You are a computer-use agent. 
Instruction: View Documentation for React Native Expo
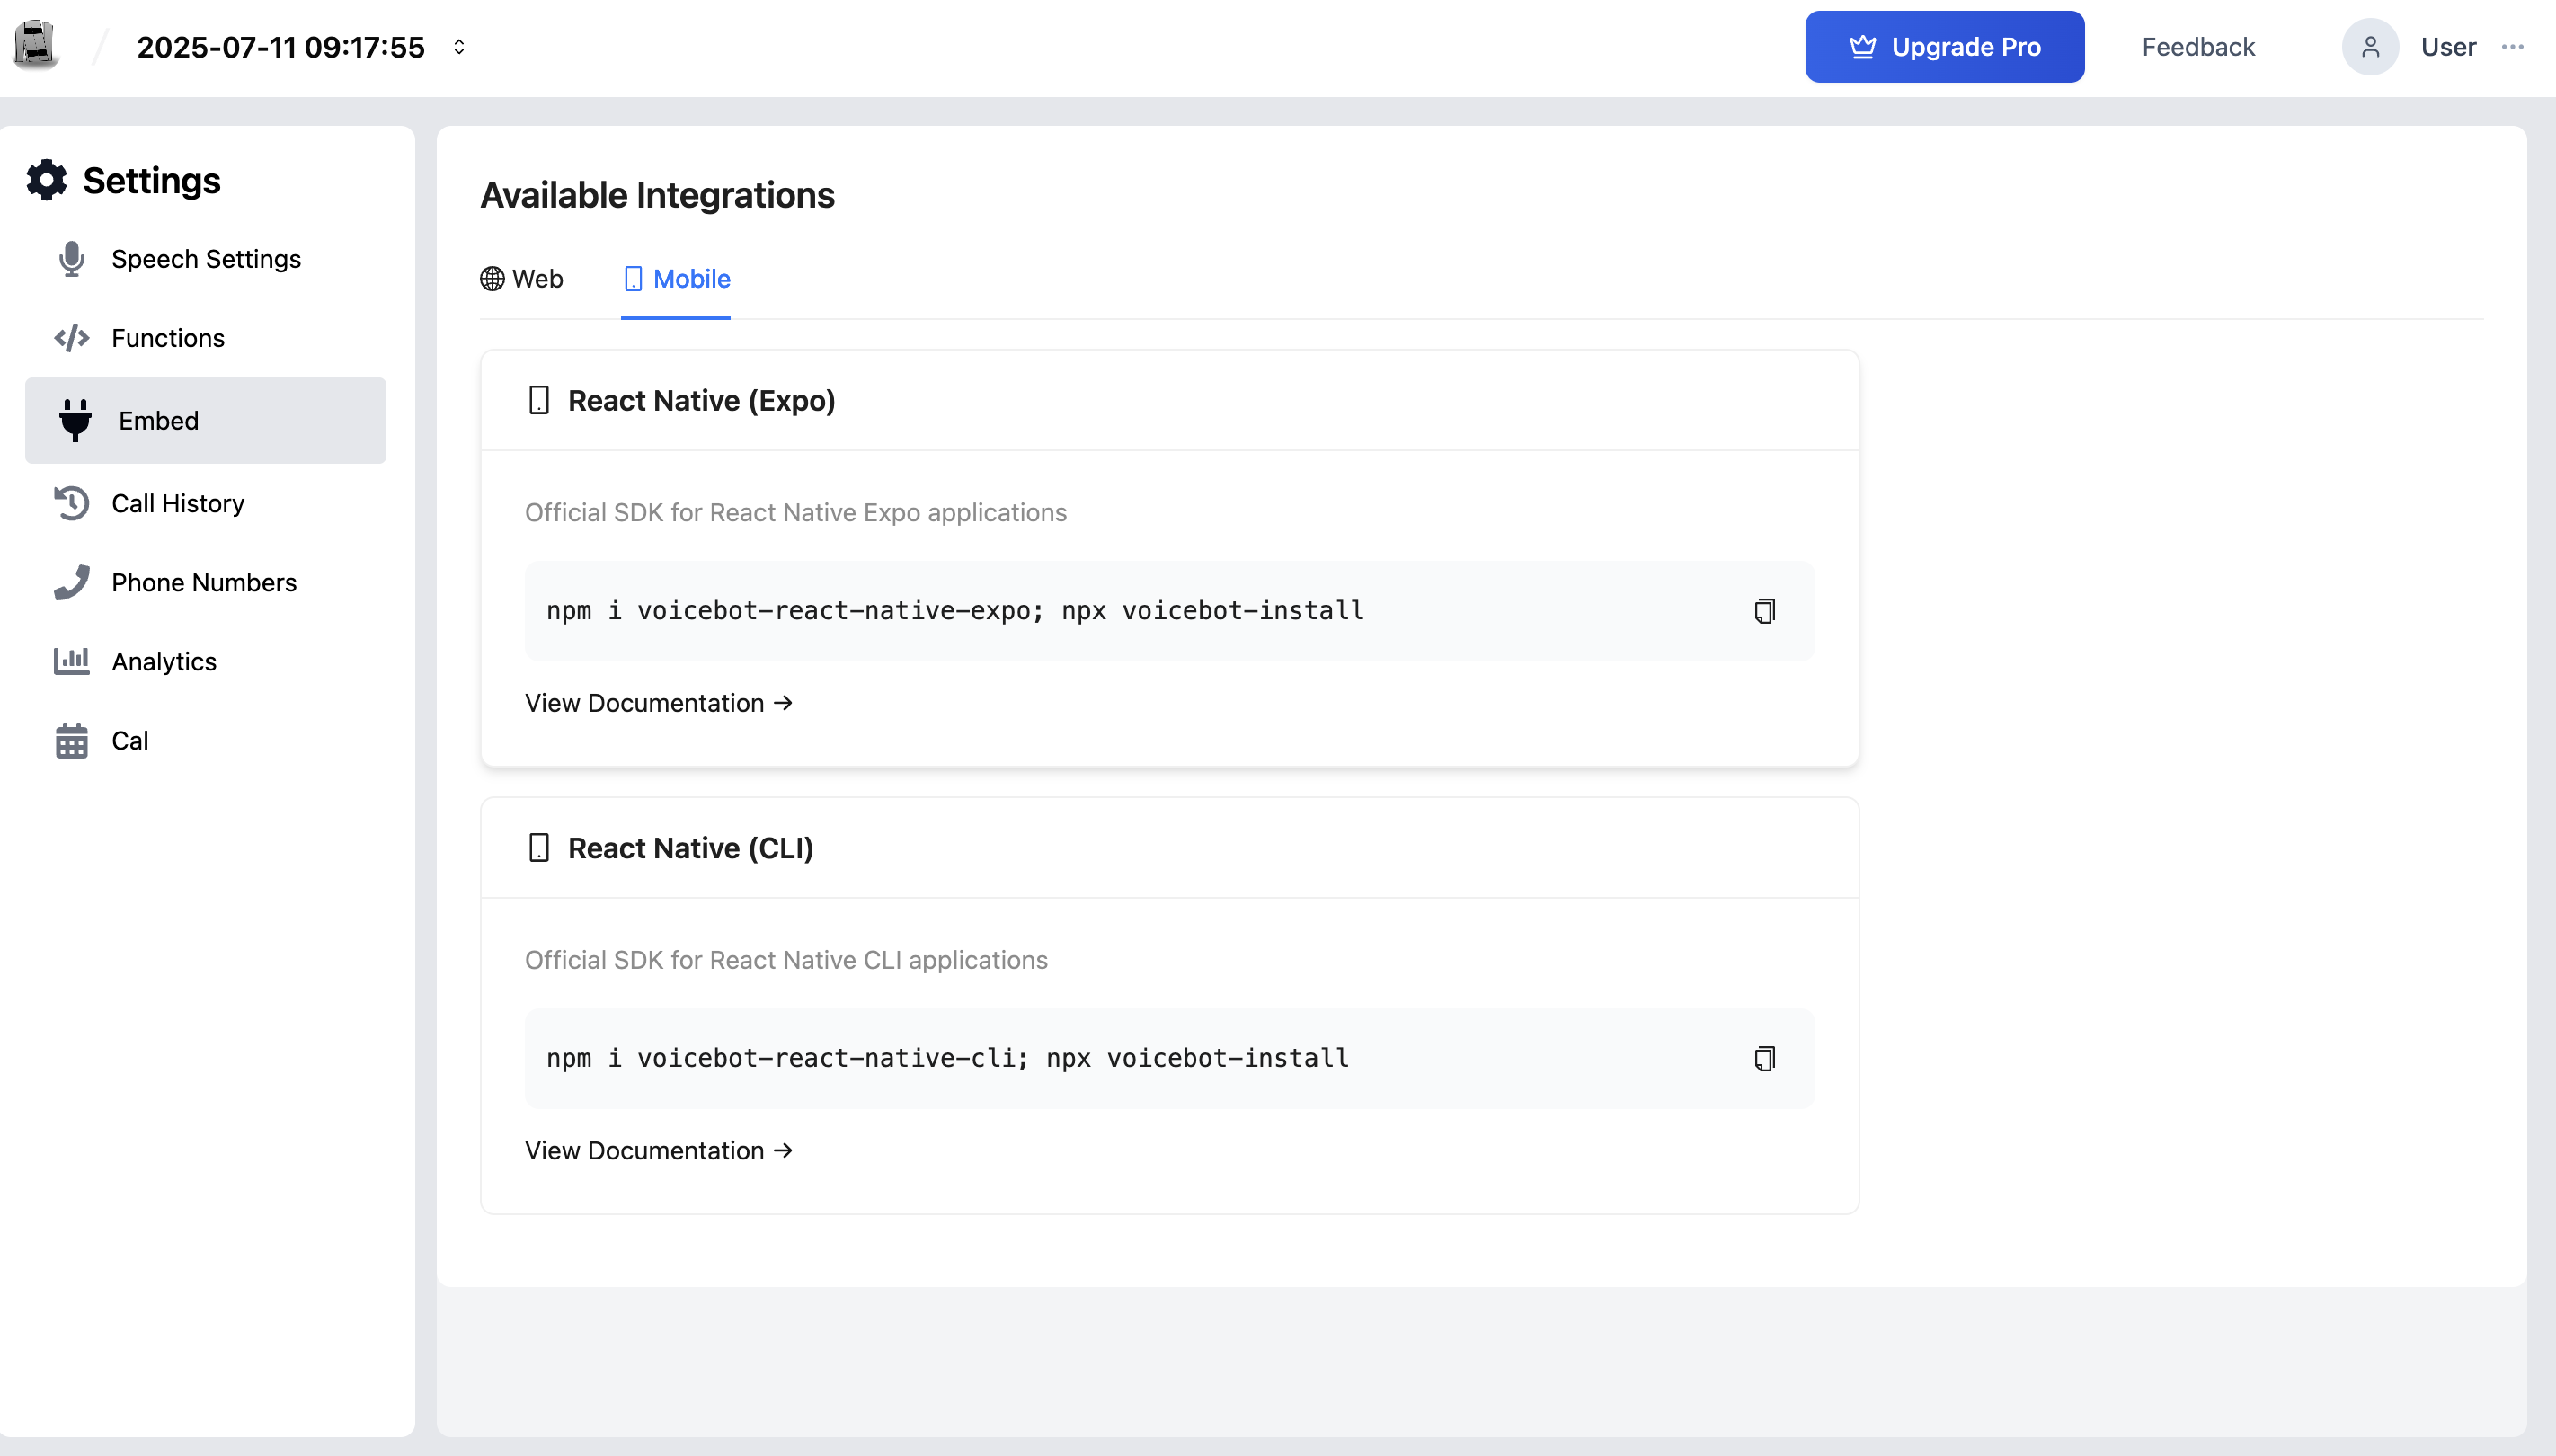[x=659, y=703]
